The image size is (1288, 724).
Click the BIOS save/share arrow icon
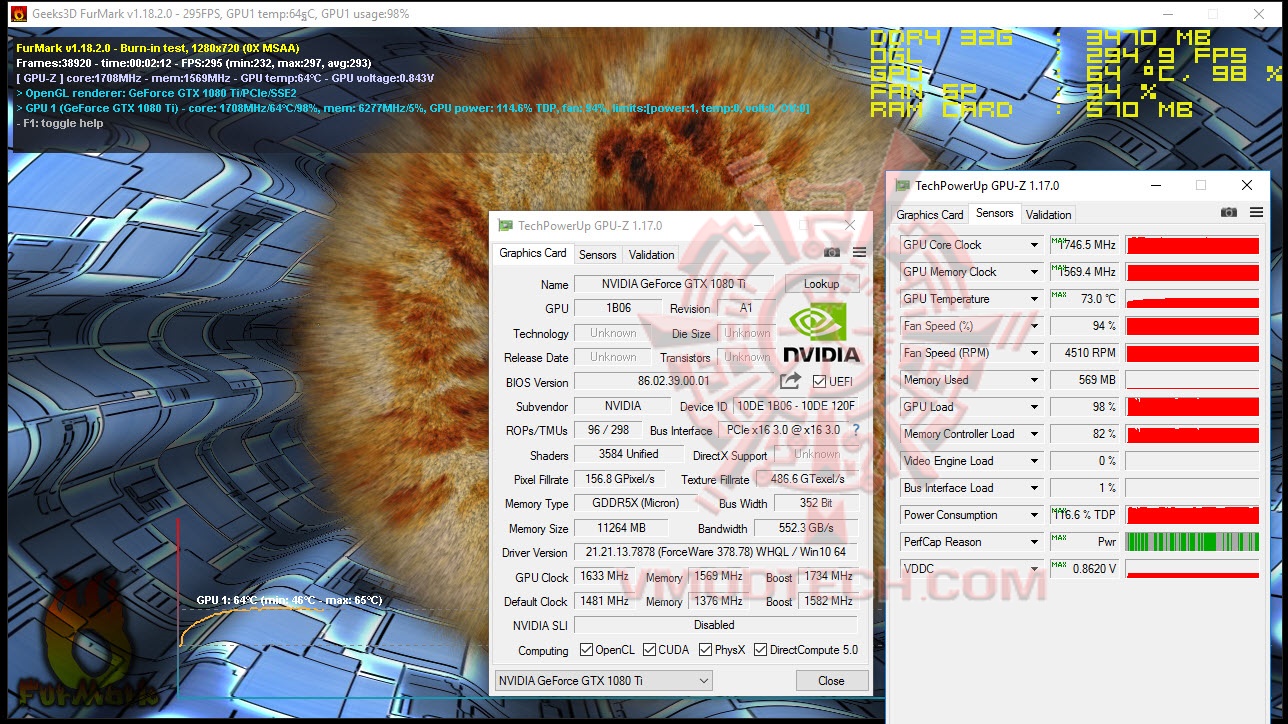[790, 381]
